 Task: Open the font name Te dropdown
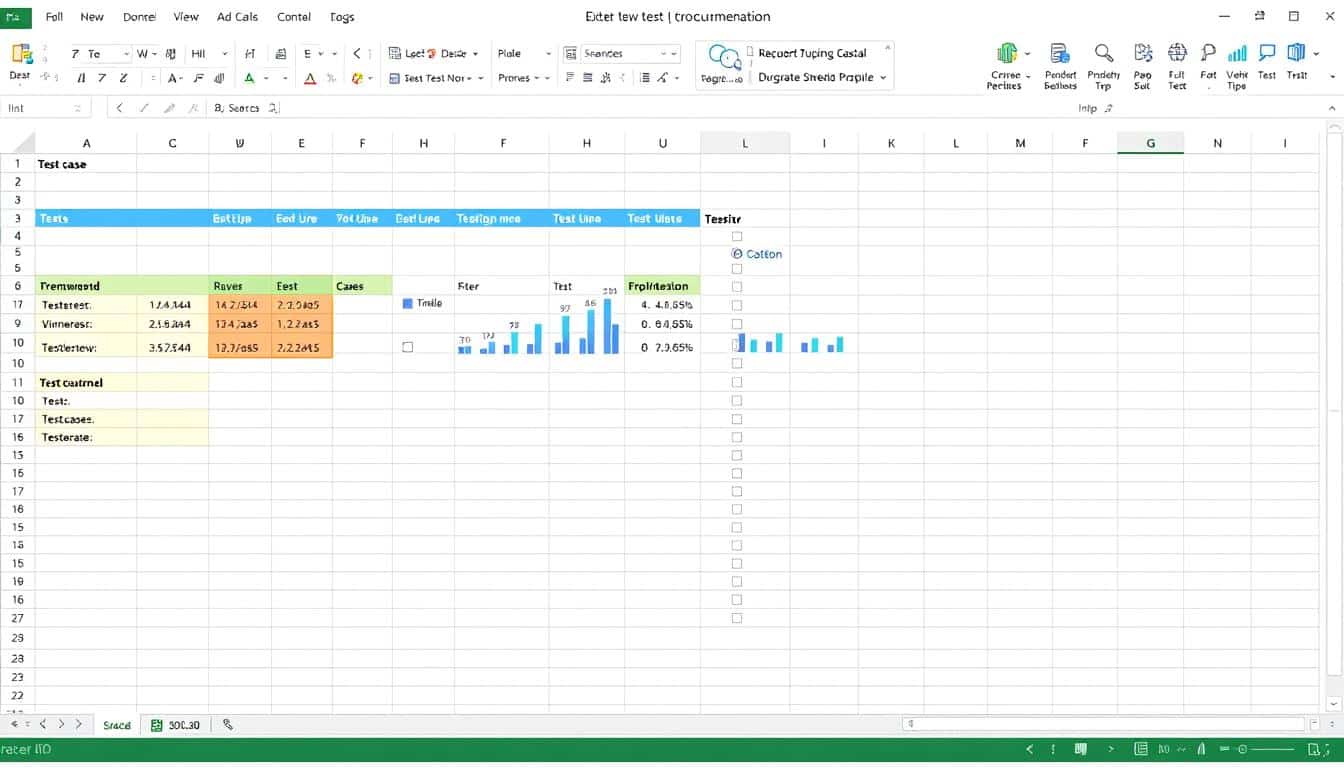coord(126,54)
